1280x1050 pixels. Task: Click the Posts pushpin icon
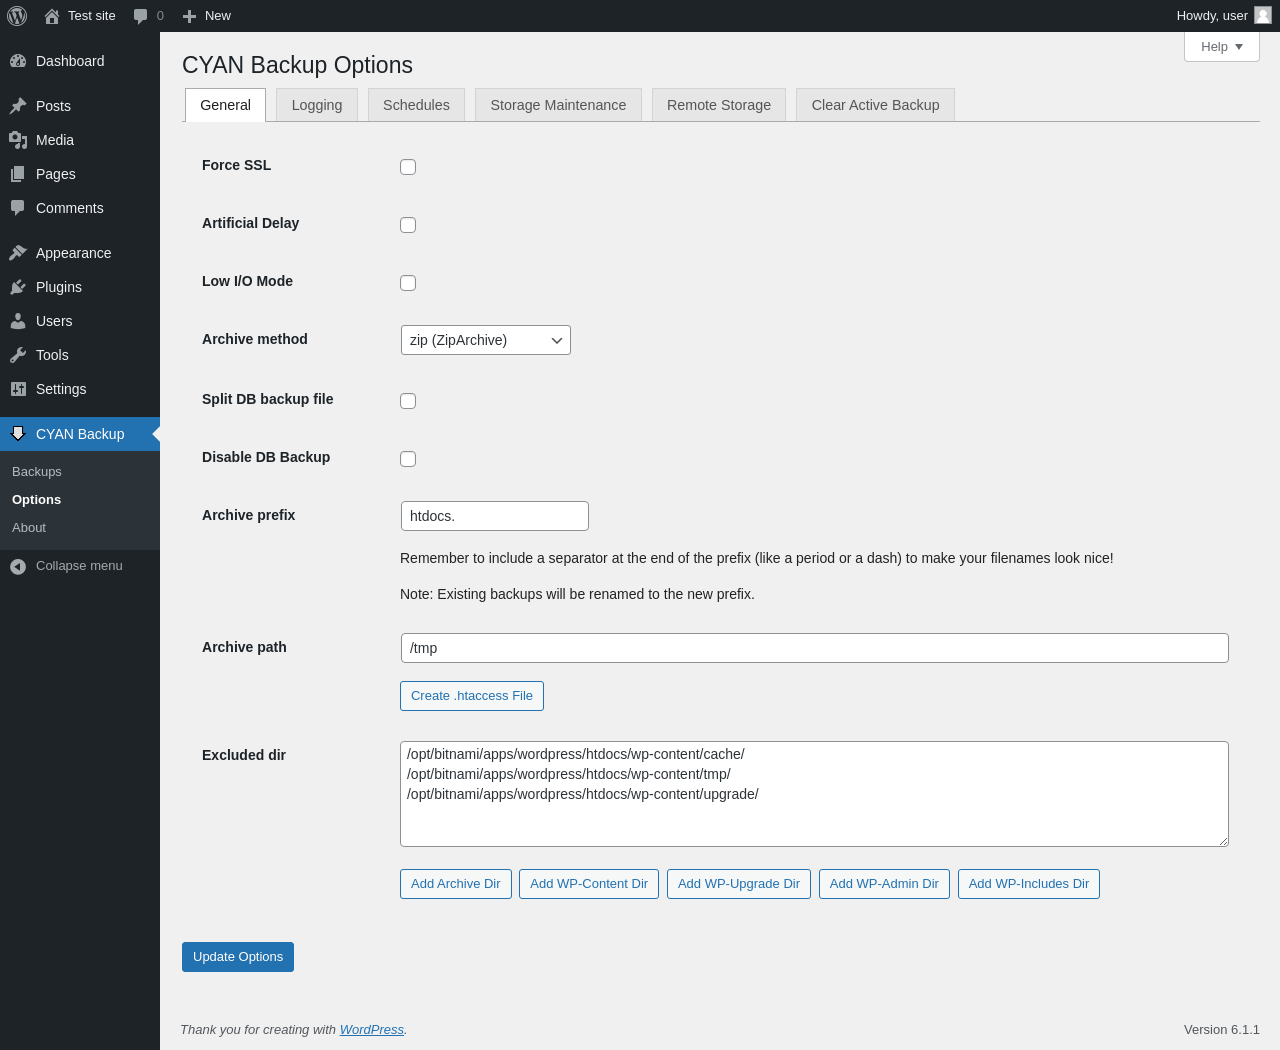point(18,106)
